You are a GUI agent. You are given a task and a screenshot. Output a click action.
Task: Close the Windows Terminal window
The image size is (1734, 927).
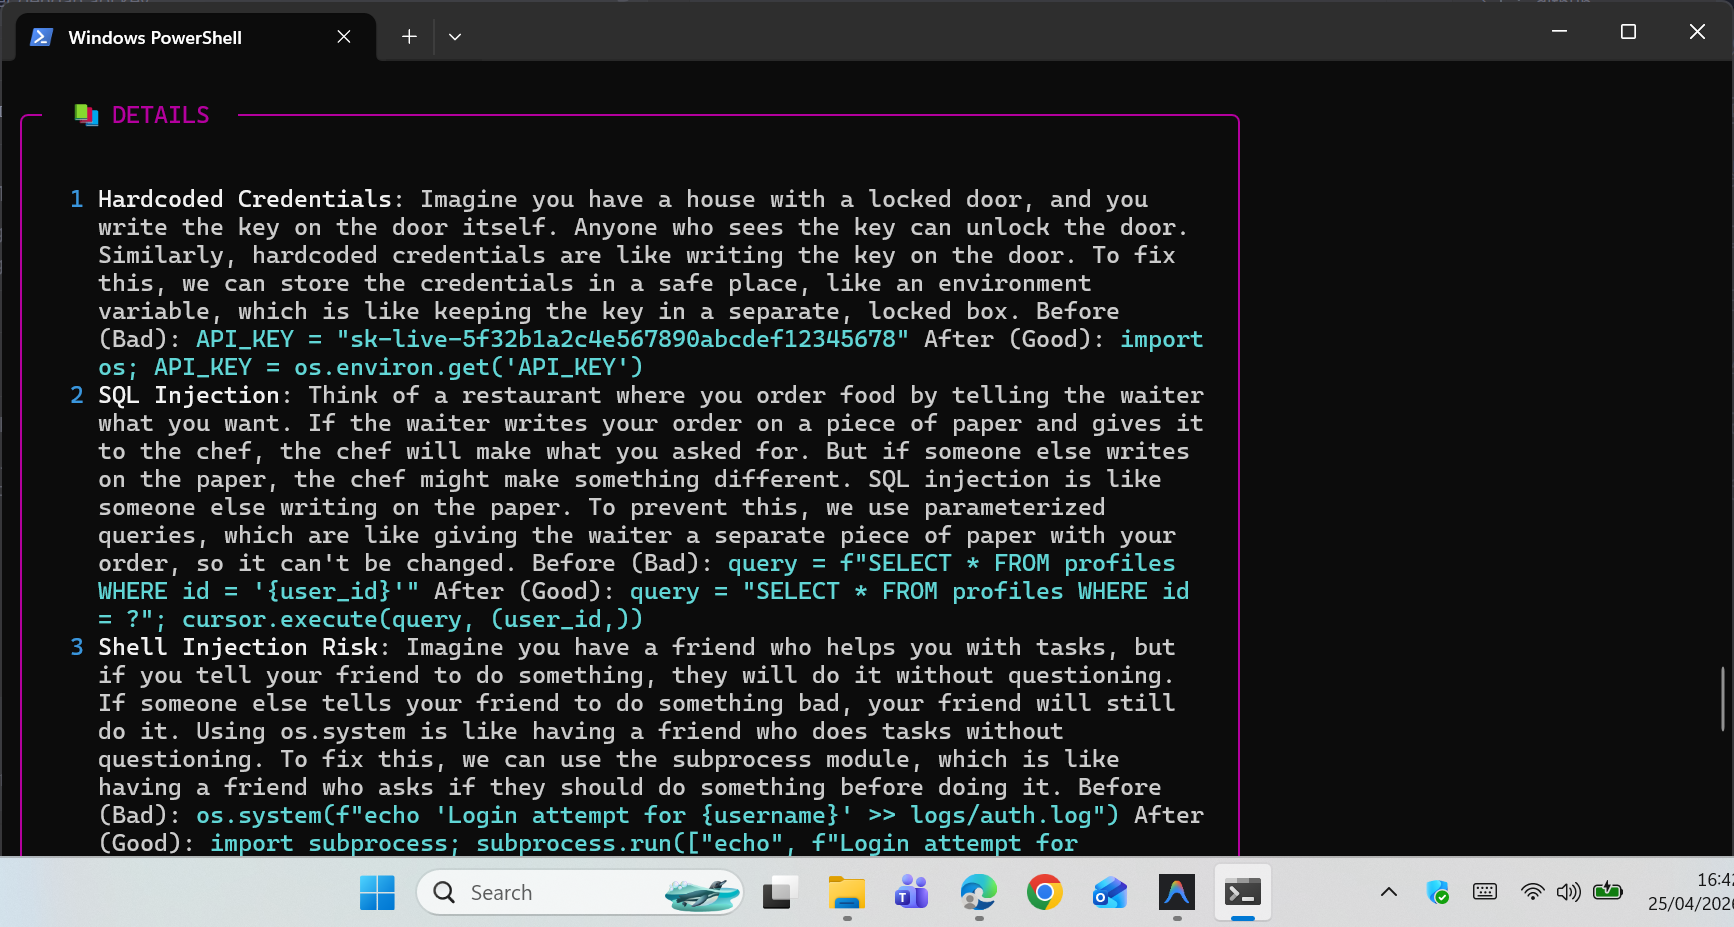coord(1697,32)
